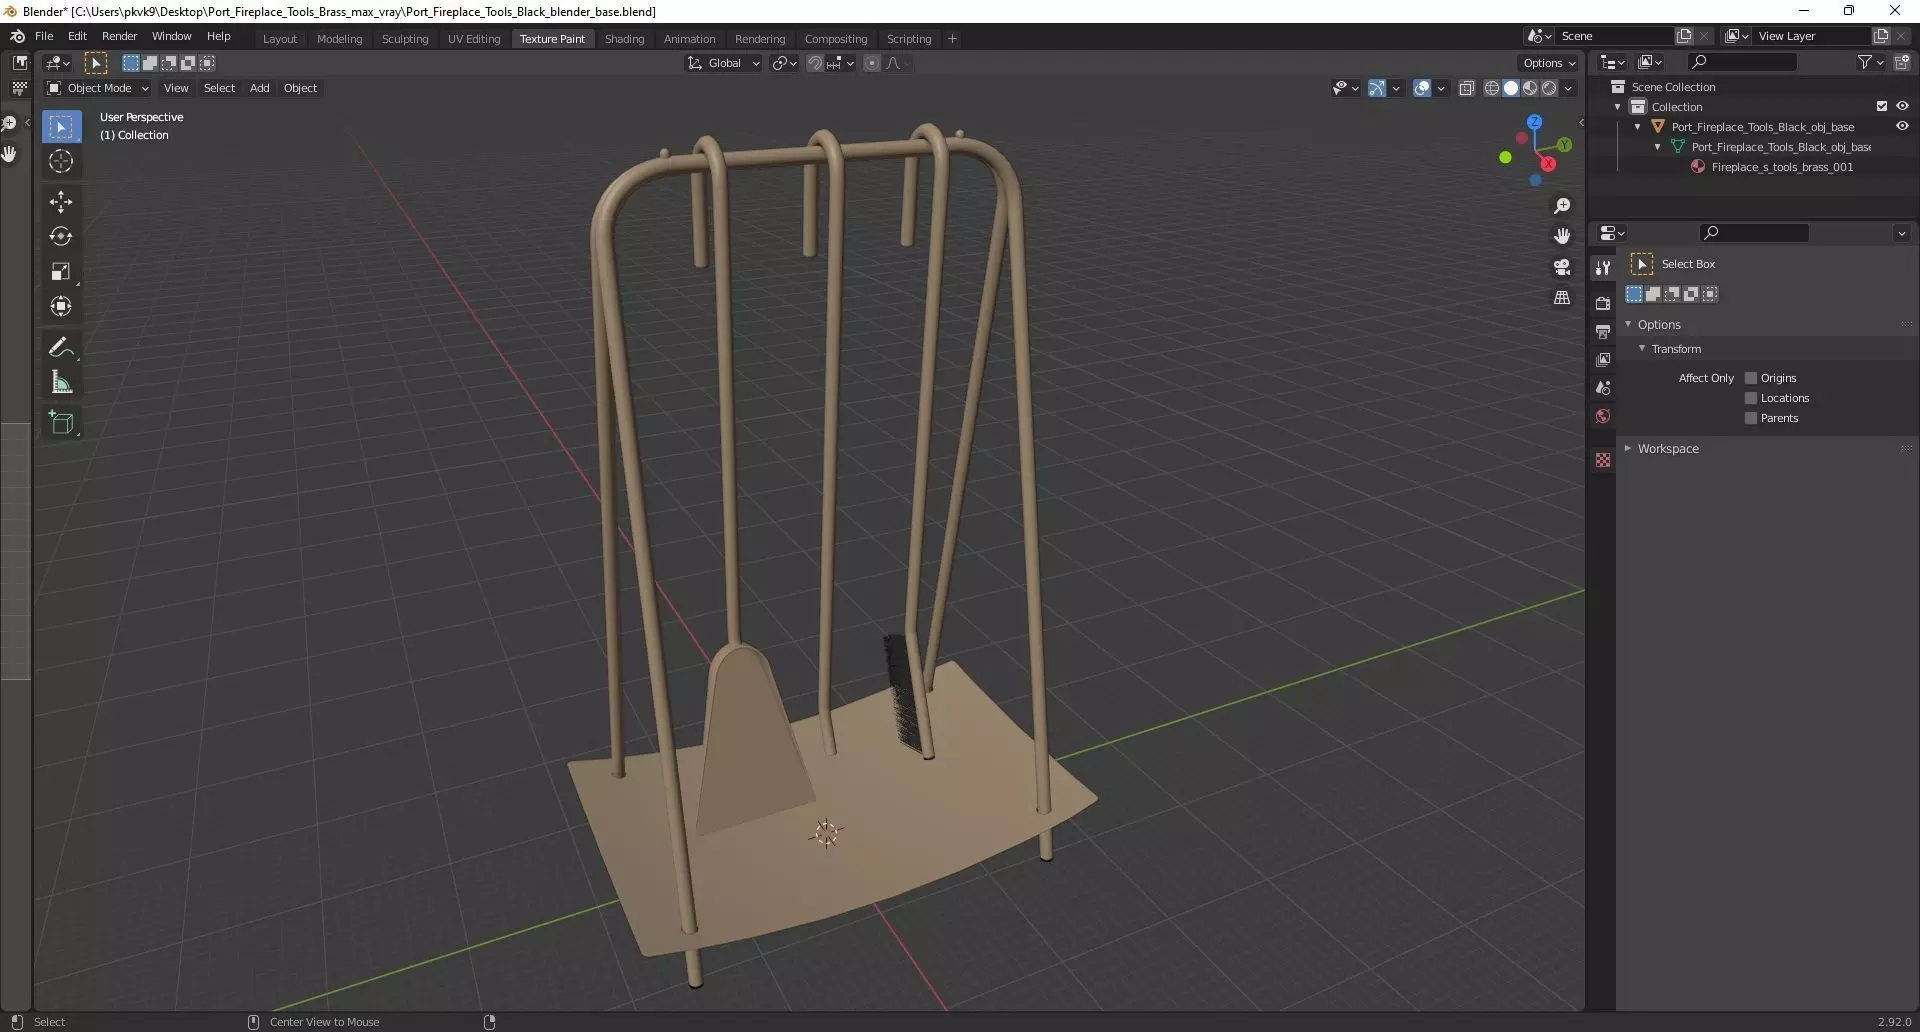Switch to wireframe shading mode
The height and width of the screenshot is (1032, 1920).
pos(1492,88)
